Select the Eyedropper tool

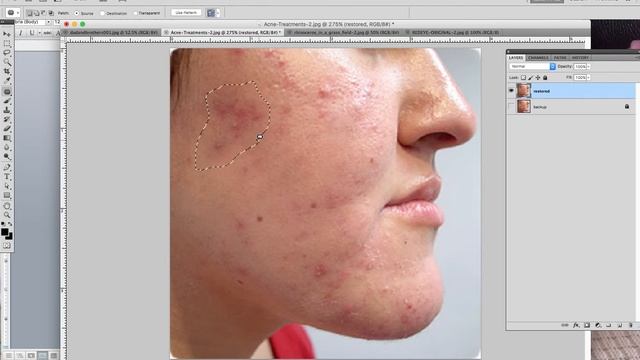[7, 81]
